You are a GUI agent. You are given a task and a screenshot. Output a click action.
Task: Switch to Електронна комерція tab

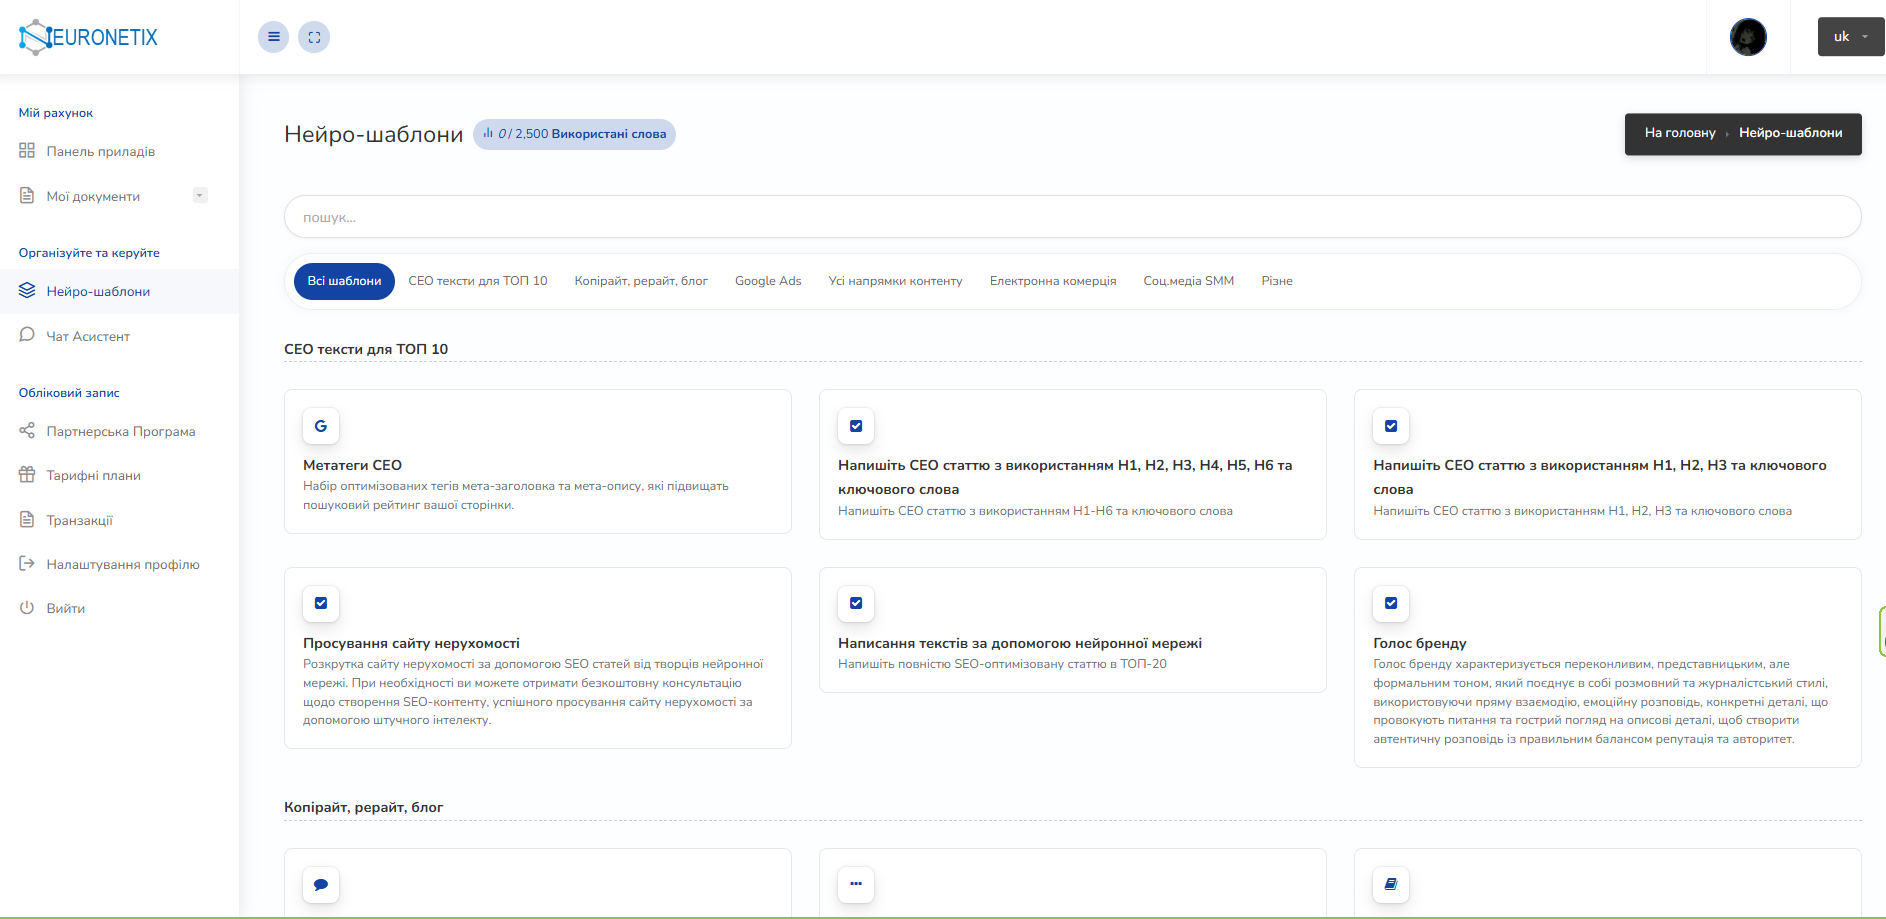point(1052,281)
